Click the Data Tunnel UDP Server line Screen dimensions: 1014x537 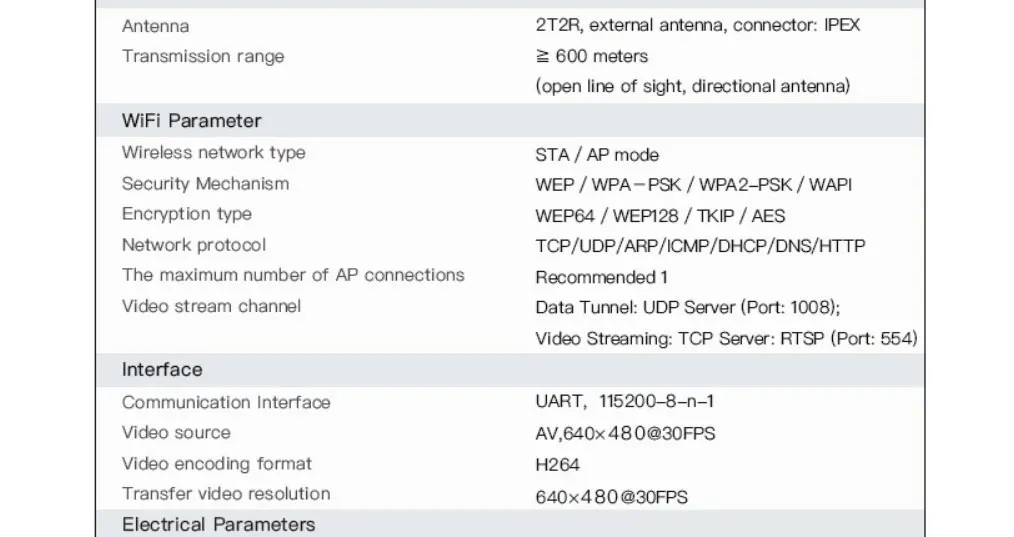click(687, 307)
